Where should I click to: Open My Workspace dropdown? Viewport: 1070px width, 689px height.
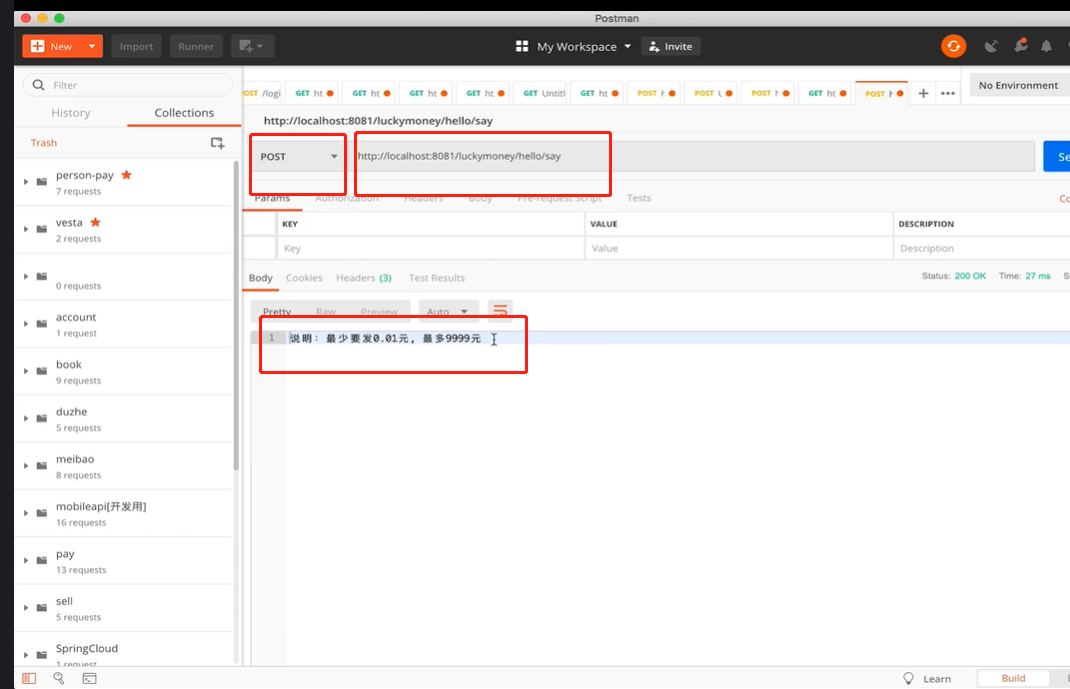click(628, 46)
